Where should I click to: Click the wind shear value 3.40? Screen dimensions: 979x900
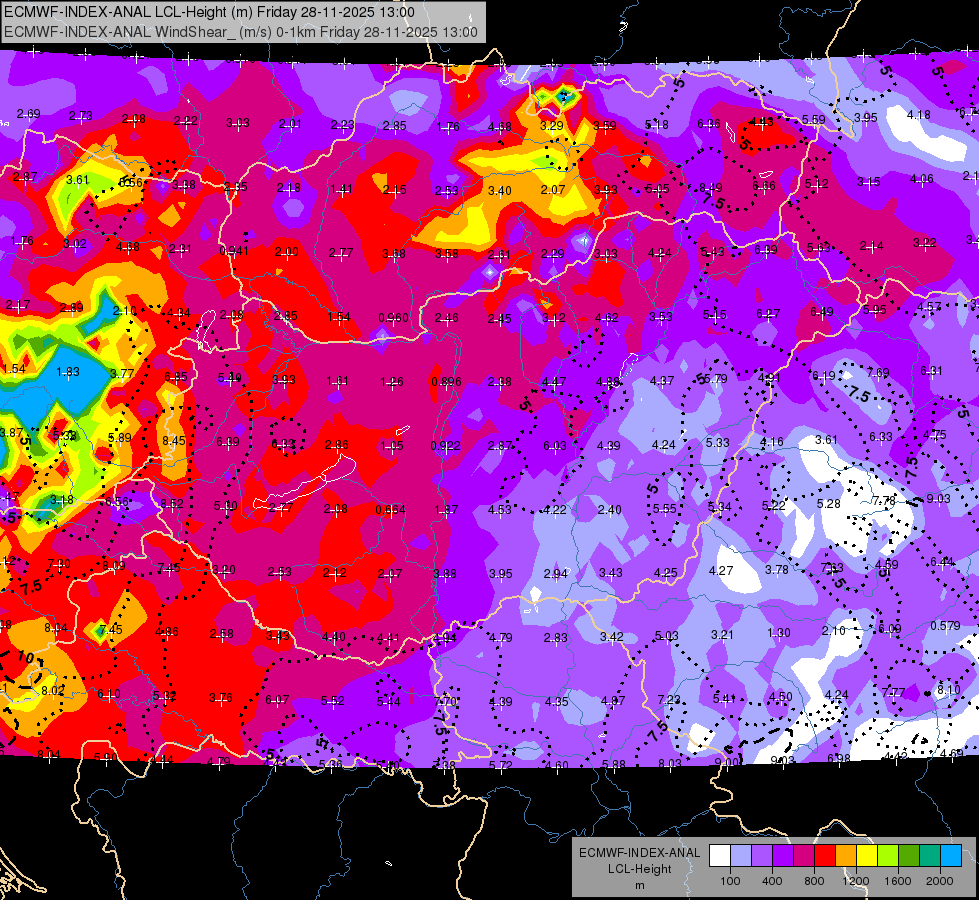coord(499,190)
